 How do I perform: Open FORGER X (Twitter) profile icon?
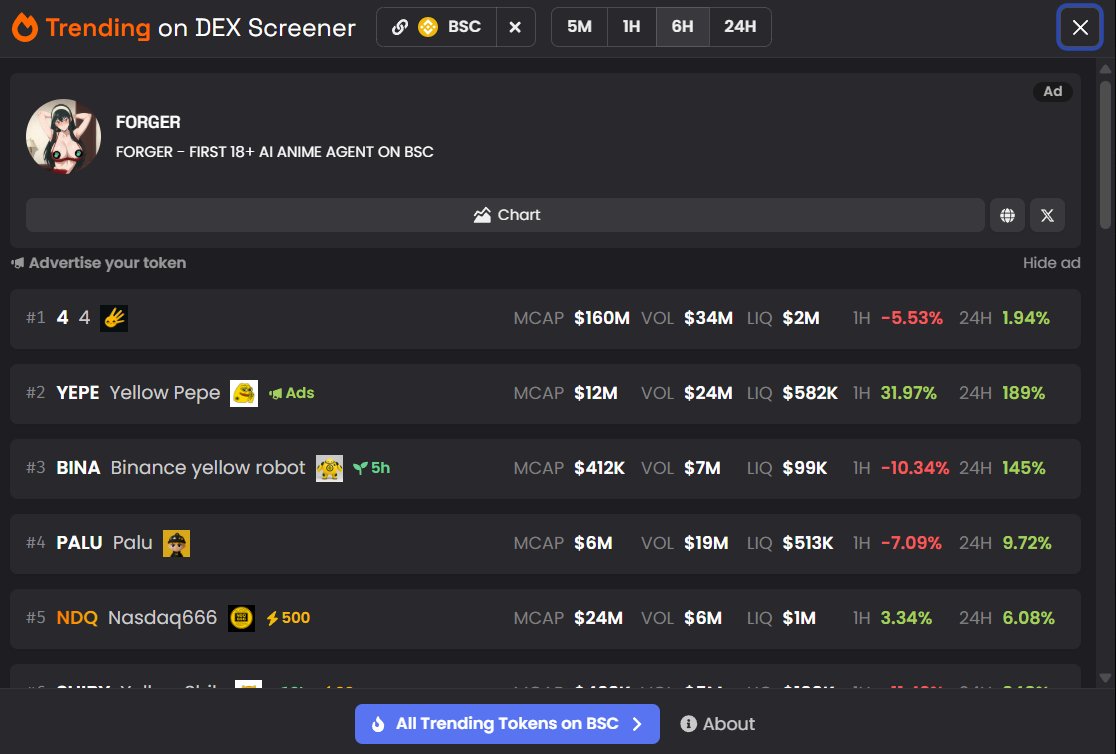pos(1047,215)
